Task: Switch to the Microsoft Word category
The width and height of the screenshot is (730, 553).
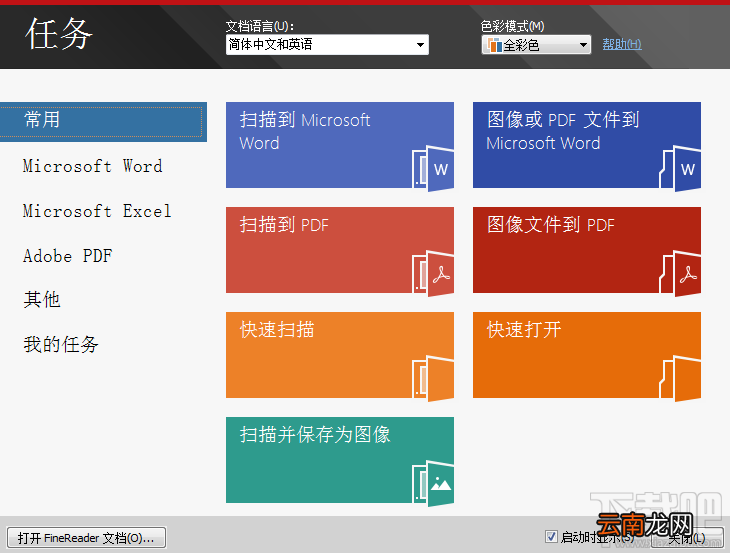Action: click(x=93, y=166)
